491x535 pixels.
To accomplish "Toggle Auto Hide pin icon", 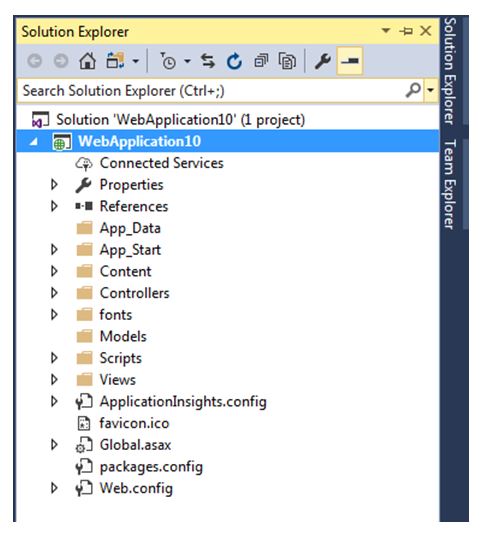I will pyautogui.click(x=406, y=31).
